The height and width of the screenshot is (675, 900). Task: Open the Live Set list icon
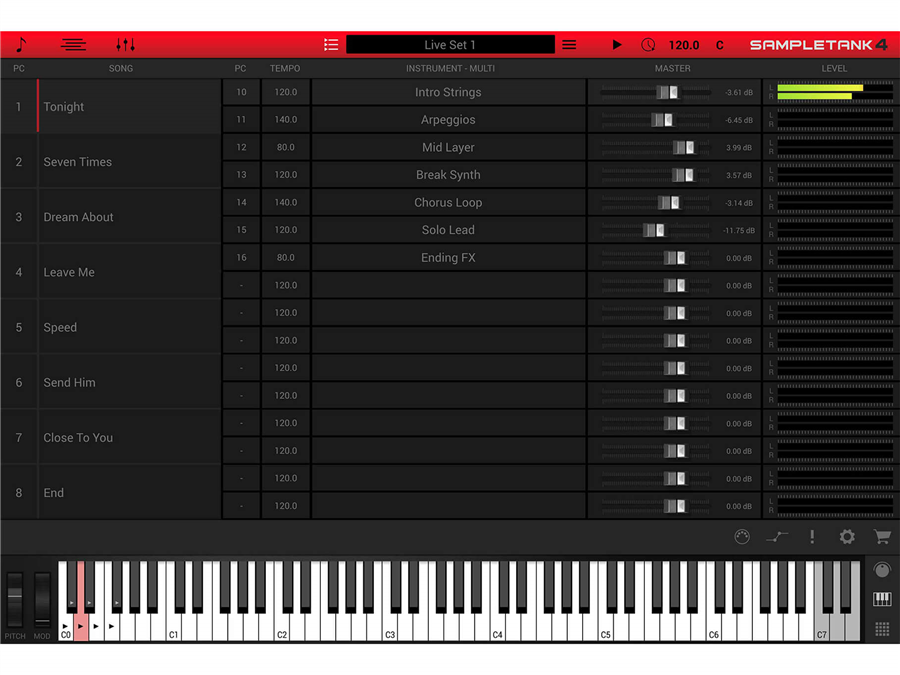tap(331, 45)
